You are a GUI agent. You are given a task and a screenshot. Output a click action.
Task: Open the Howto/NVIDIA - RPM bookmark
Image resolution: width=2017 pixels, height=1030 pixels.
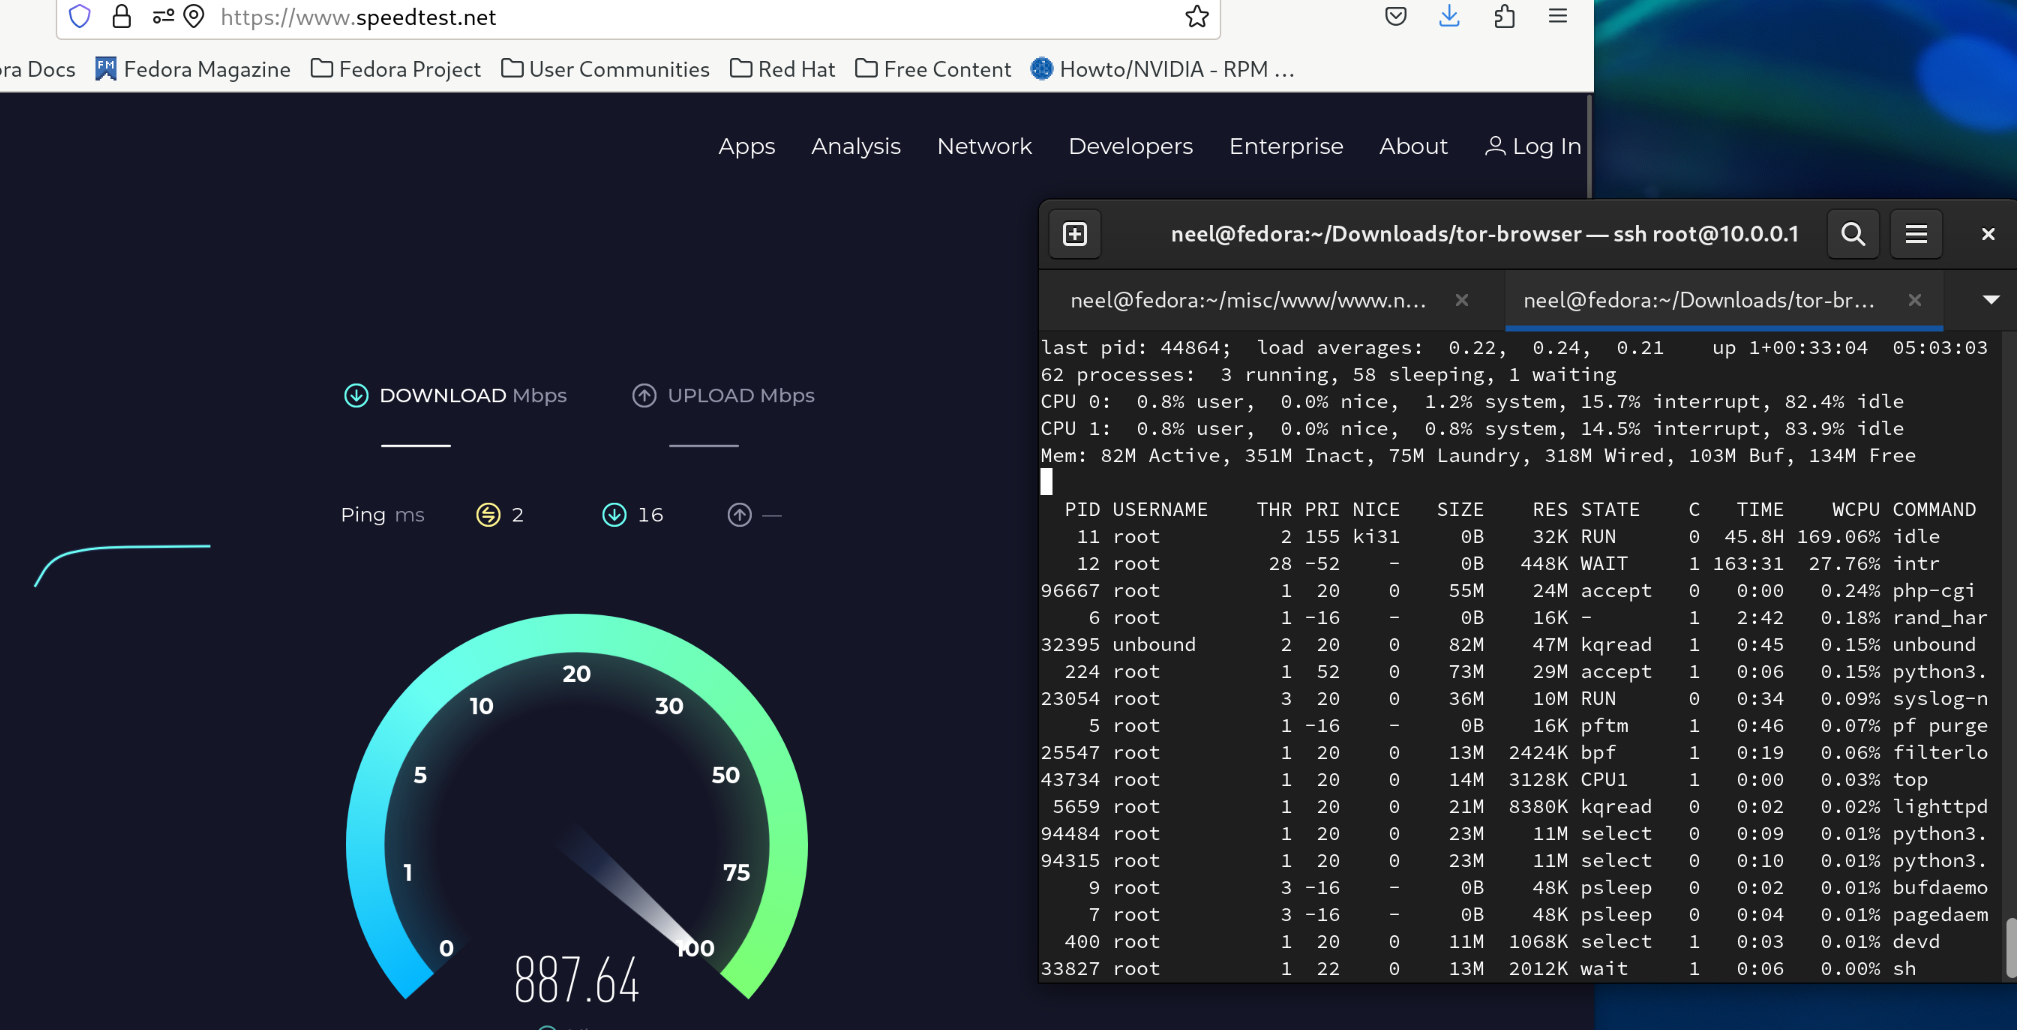click(x=1162, y=69)
